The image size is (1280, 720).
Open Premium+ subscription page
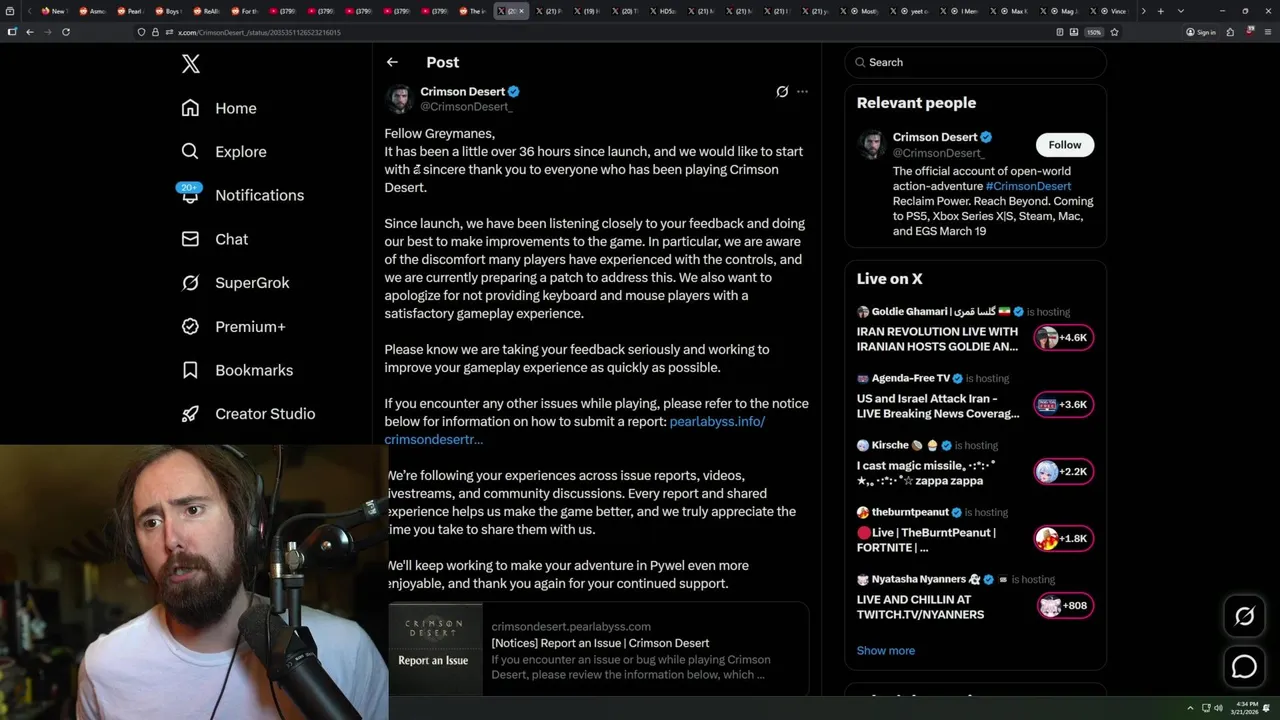[x=233, y=327]
